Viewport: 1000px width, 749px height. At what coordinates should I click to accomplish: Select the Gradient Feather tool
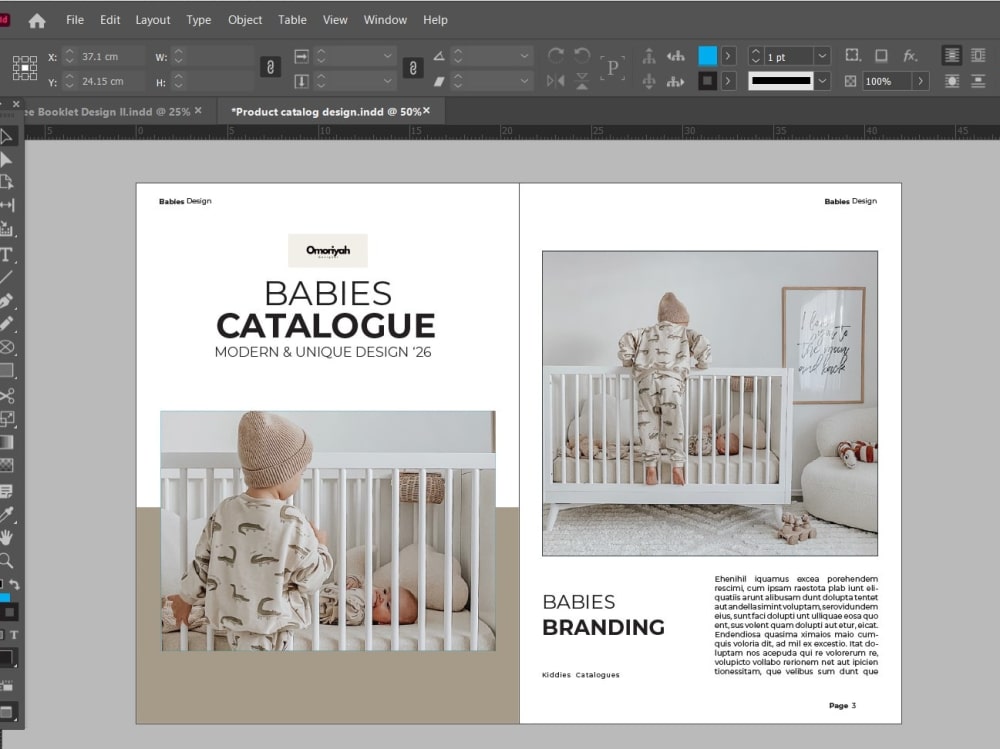point(6,465)
